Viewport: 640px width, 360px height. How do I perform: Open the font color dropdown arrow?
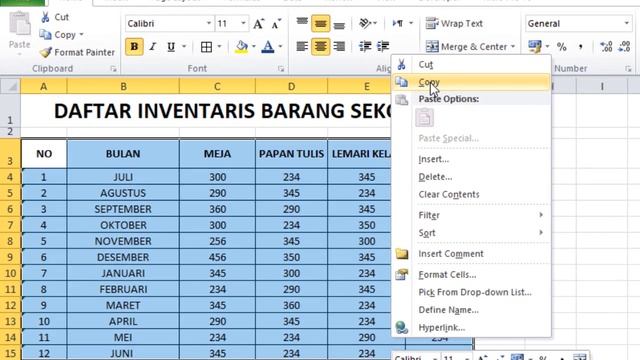coord(280,47)
